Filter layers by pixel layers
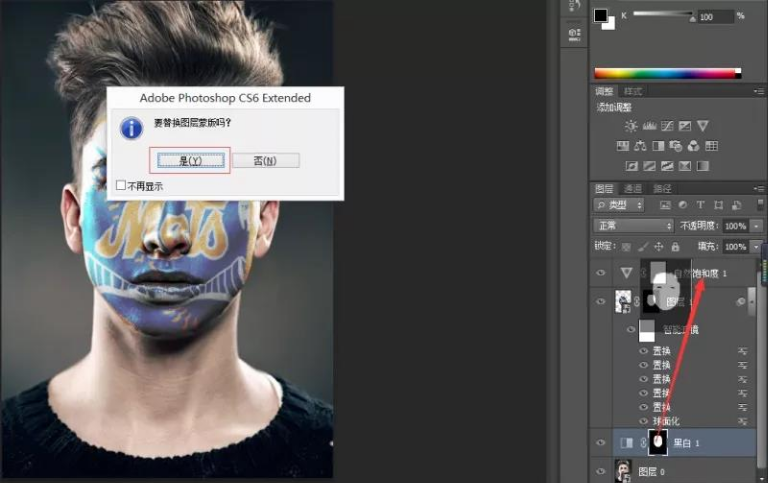The width and height of the screenshot is (768, 483). pos(665,205)
